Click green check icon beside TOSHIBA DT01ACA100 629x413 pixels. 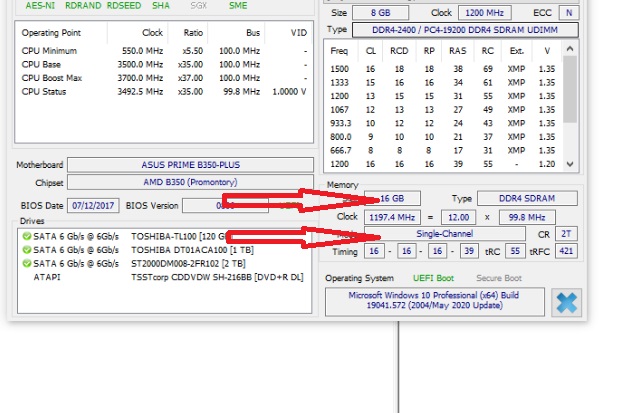pos(26,250)
